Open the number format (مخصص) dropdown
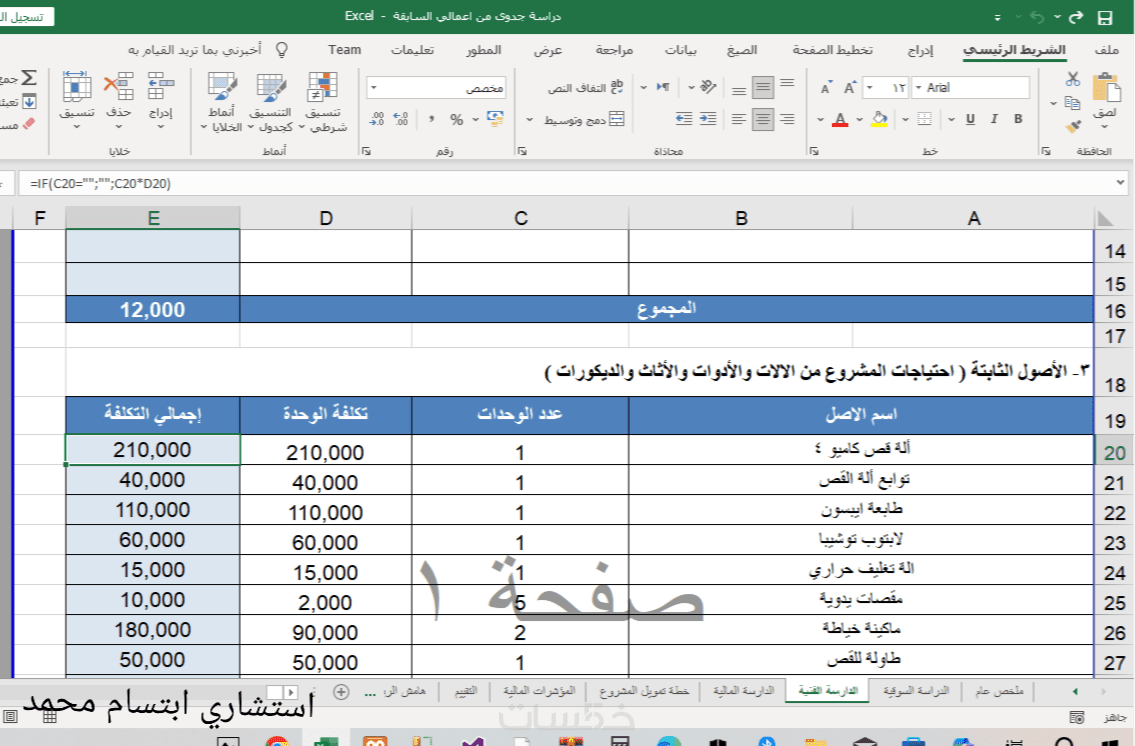The width and height of the screenshot is (1135, 746). [x=374, y=88]
